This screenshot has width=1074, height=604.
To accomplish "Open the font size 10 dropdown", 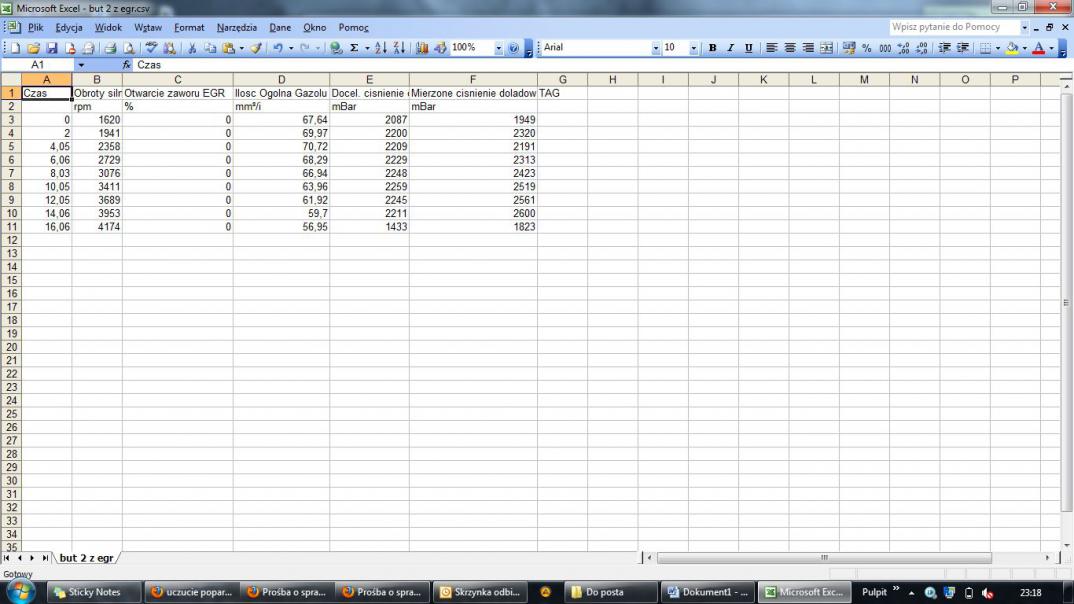I will (693, 48).
